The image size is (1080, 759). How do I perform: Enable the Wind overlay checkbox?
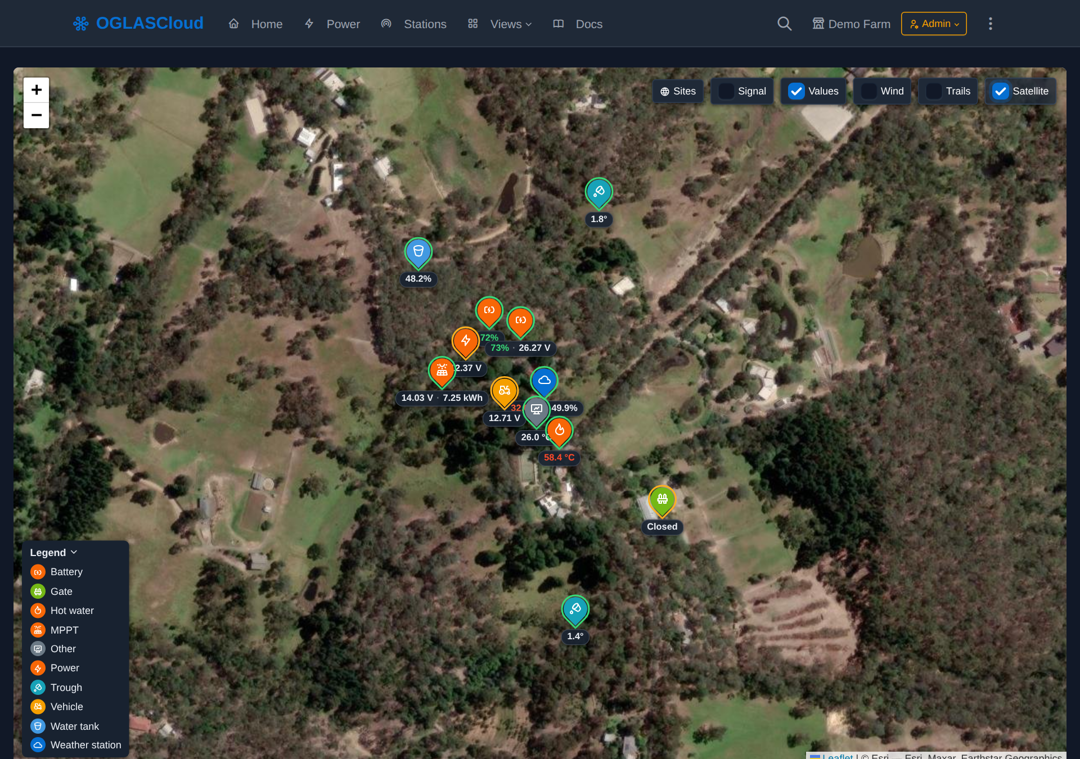(x=869, y=91)
